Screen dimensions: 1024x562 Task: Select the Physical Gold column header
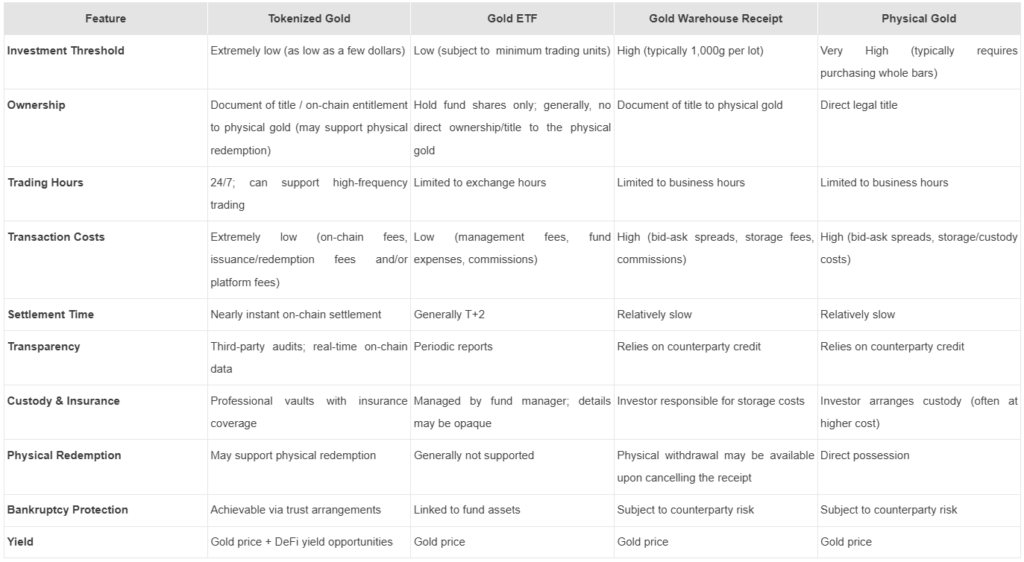pyautogui.click(x=918, y=18)
